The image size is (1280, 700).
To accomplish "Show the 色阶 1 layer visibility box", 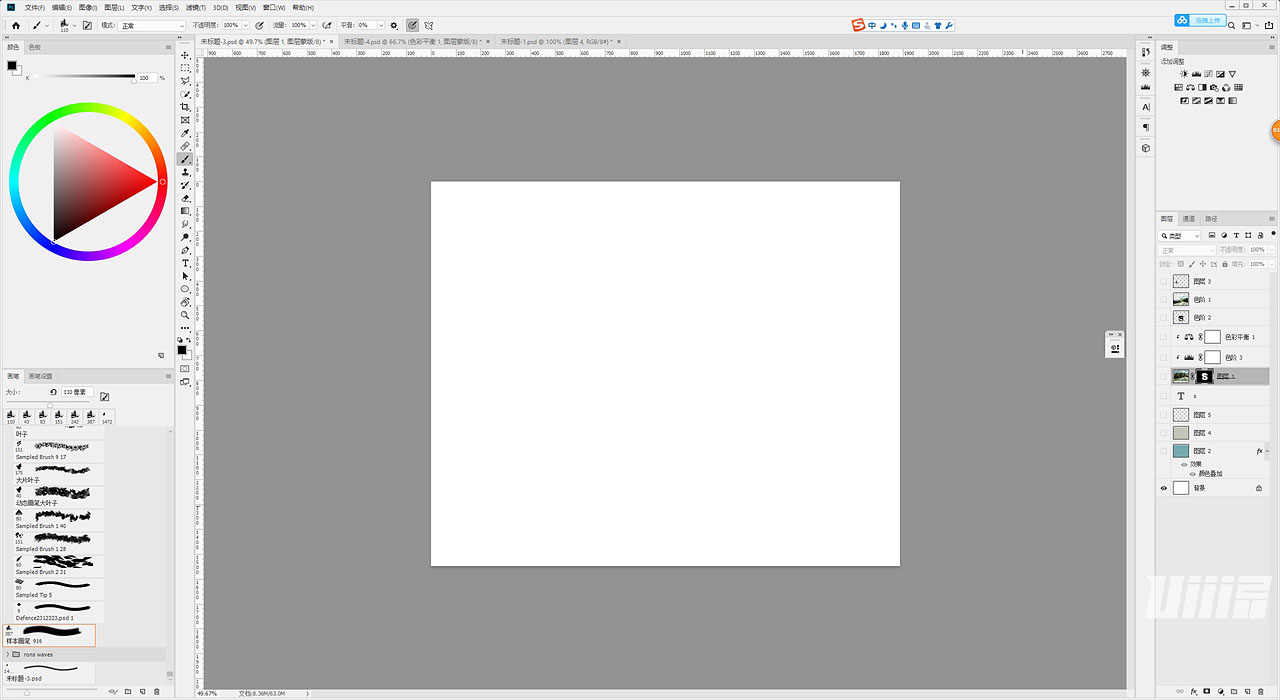I will 1163,299.
